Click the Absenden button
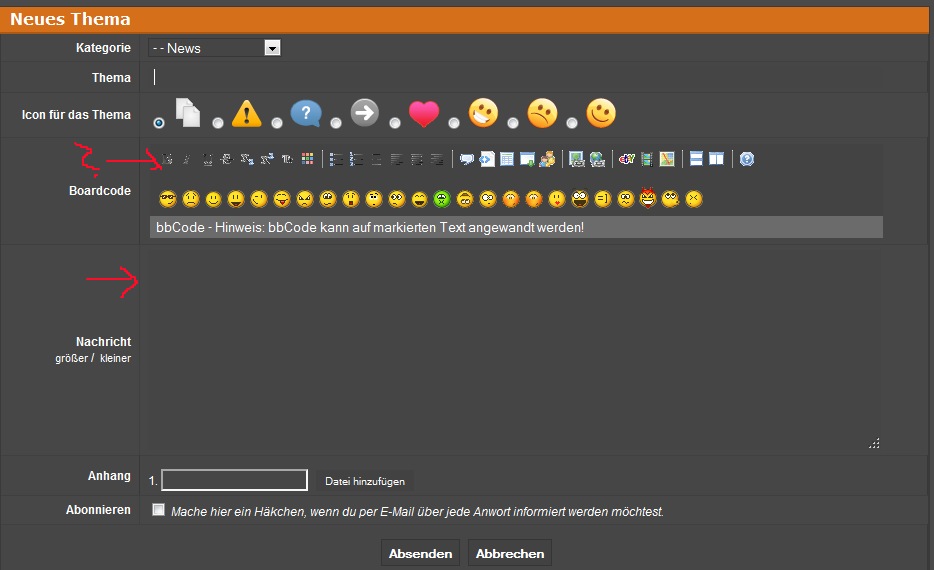The image size is (934, 570). click(420, 553)
